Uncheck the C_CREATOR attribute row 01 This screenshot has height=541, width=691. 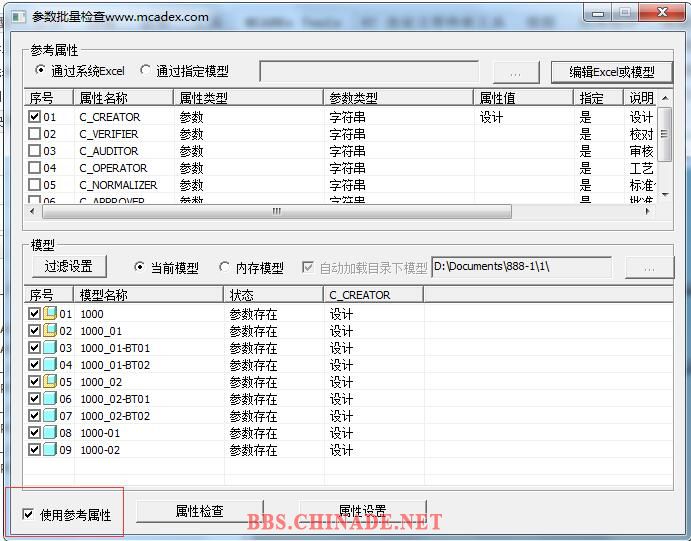(34, 116)
